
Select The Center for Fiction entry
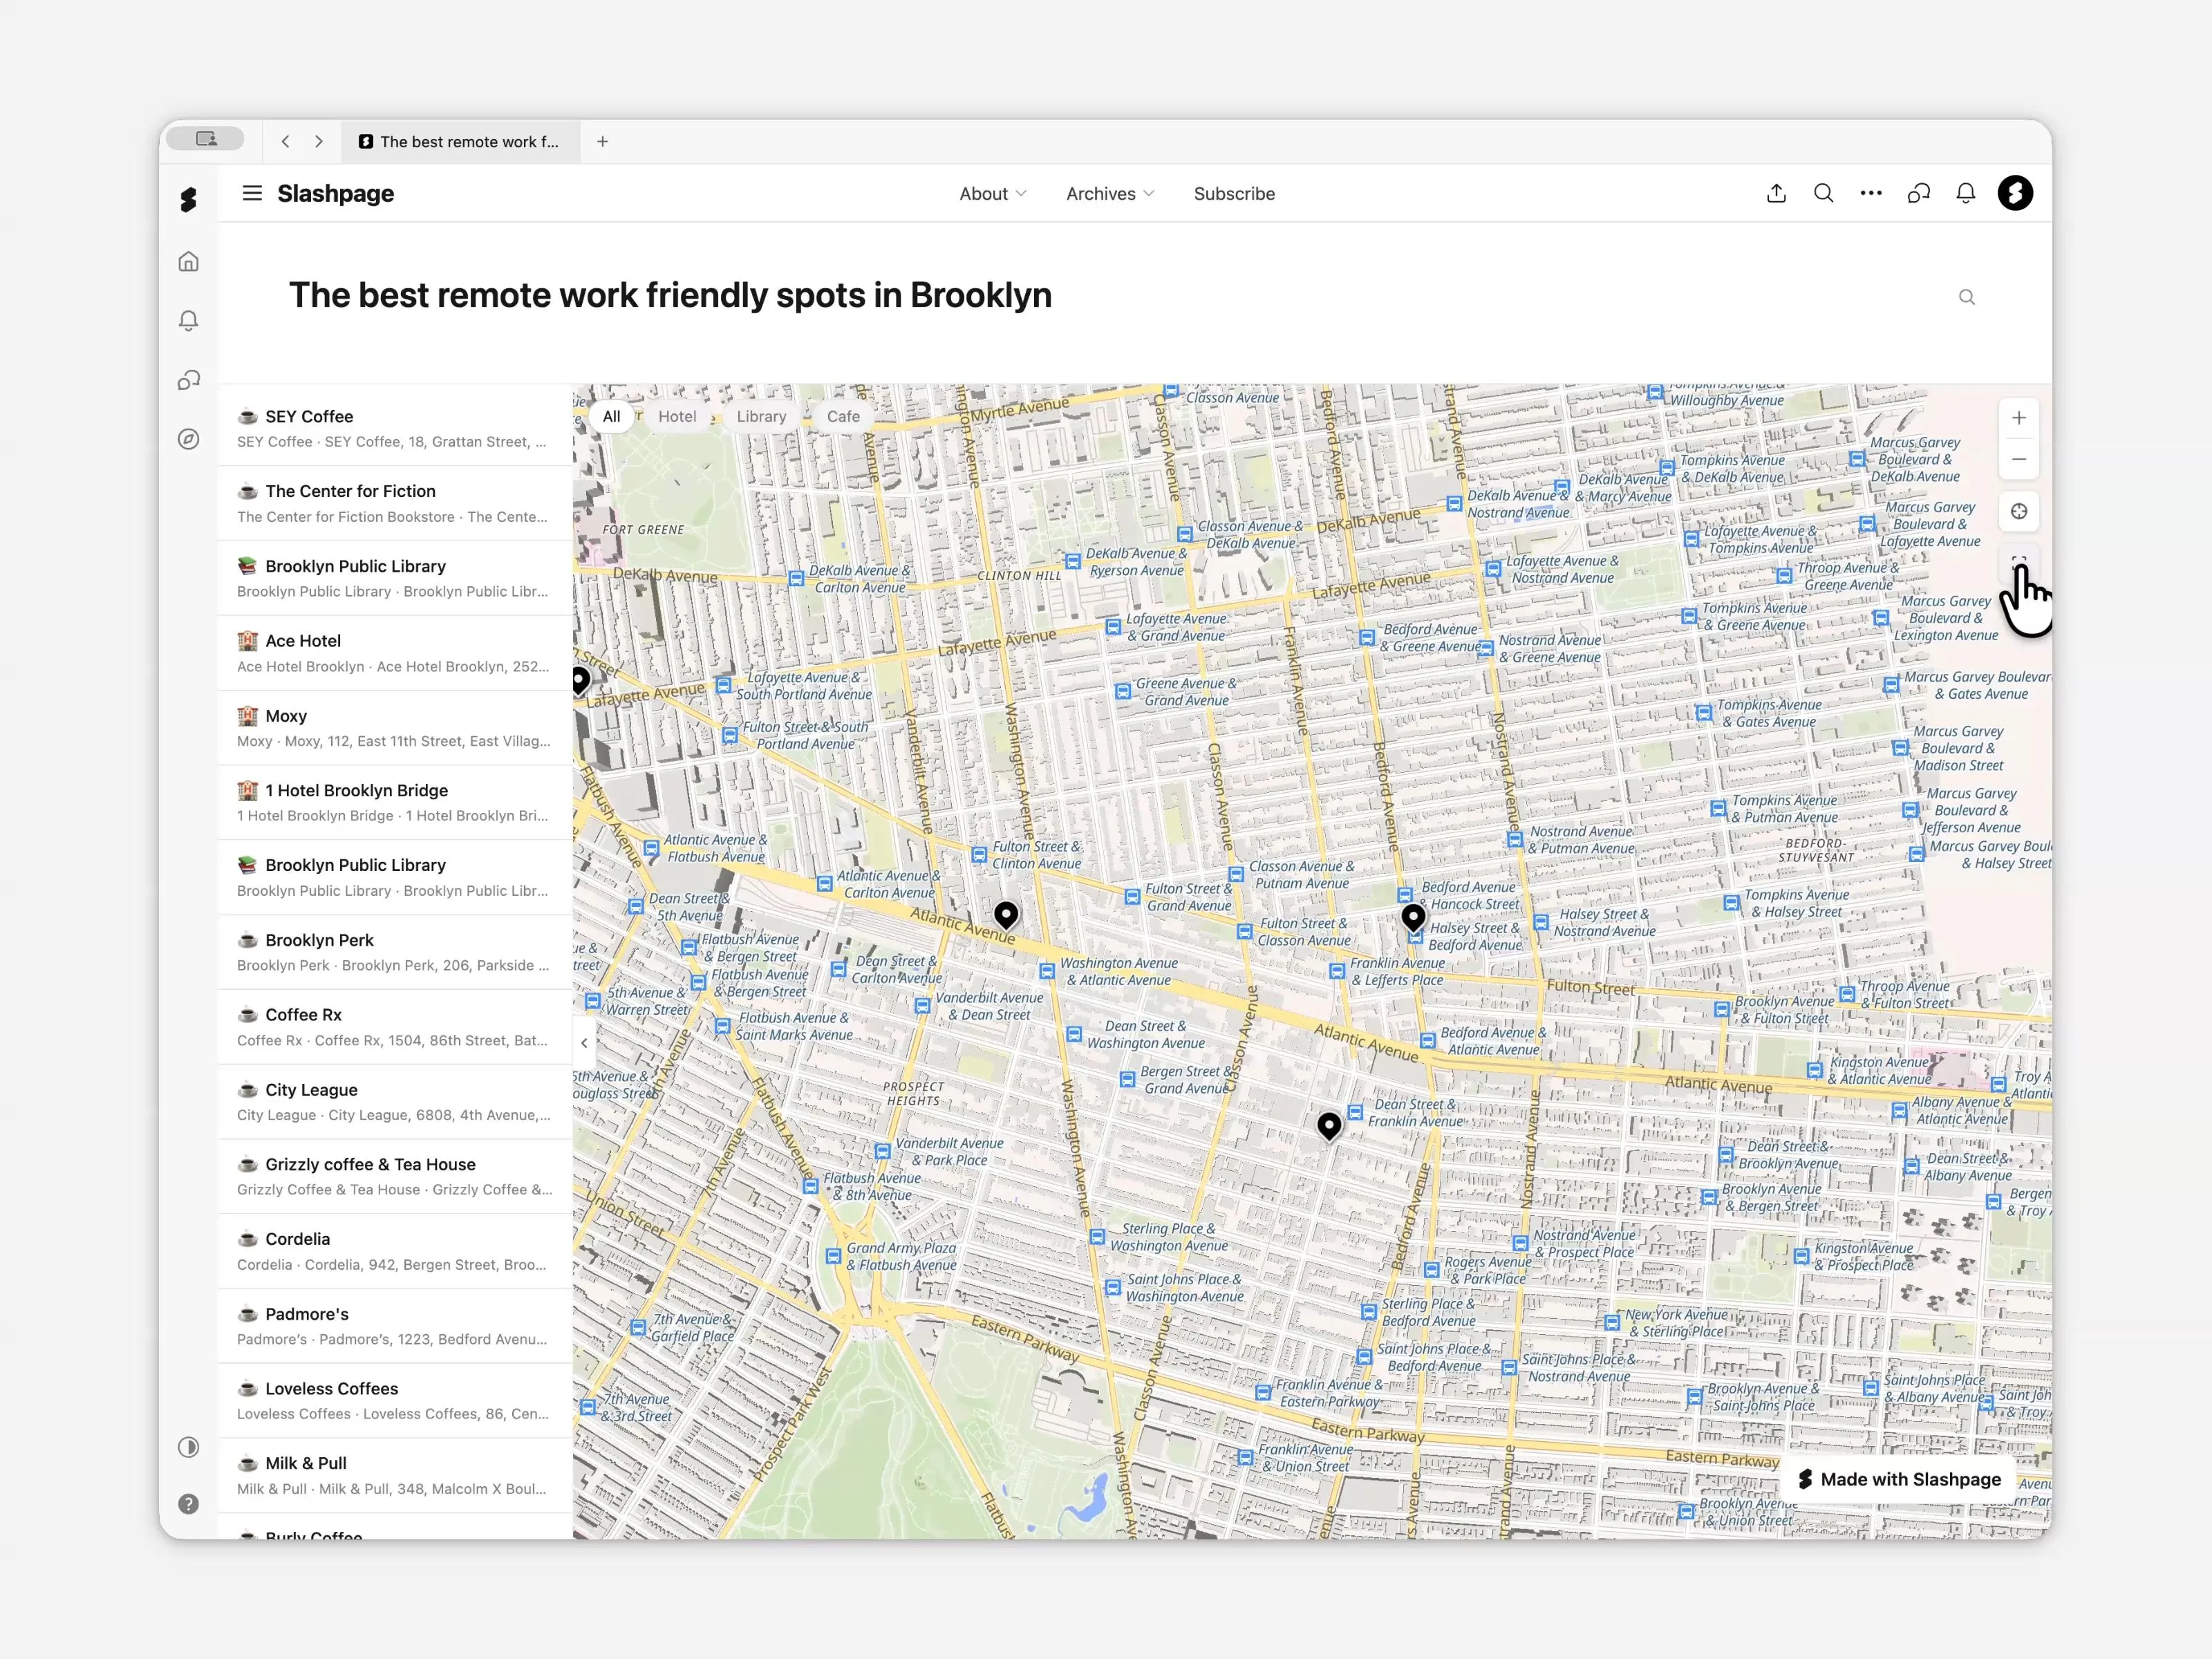click(x=395, y=504)
